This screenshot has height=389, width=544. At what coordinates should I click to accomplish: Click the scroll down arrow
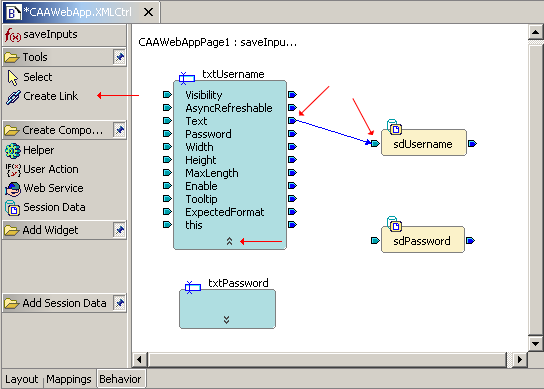pyautogui.click(x=535, y=344)
